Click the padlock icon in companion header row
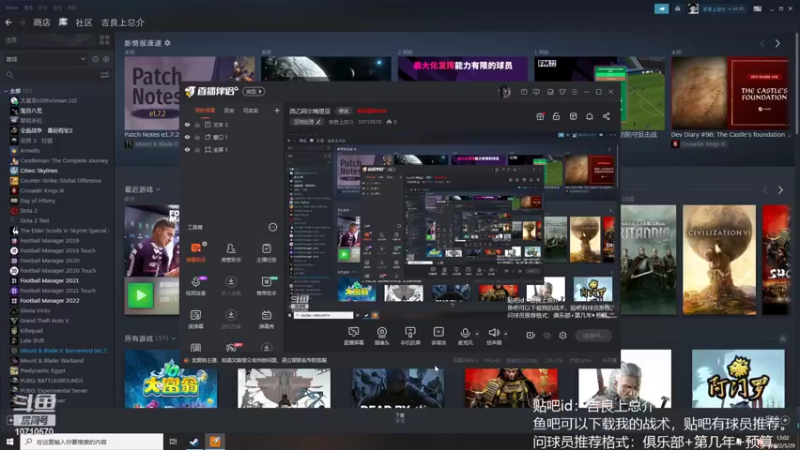The width and height of the screenshot is (800, 450). pos(556,116)
